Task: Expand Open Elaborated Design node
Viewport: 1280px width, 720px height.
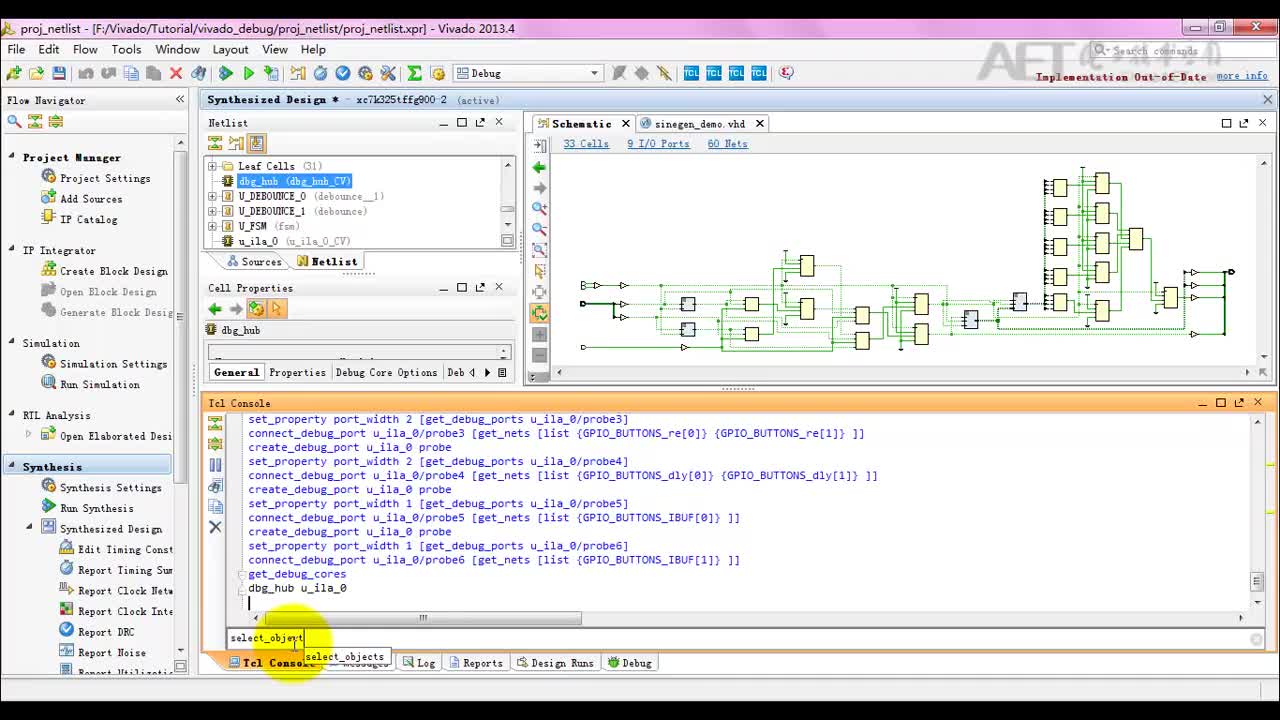Action: [29, 435]
